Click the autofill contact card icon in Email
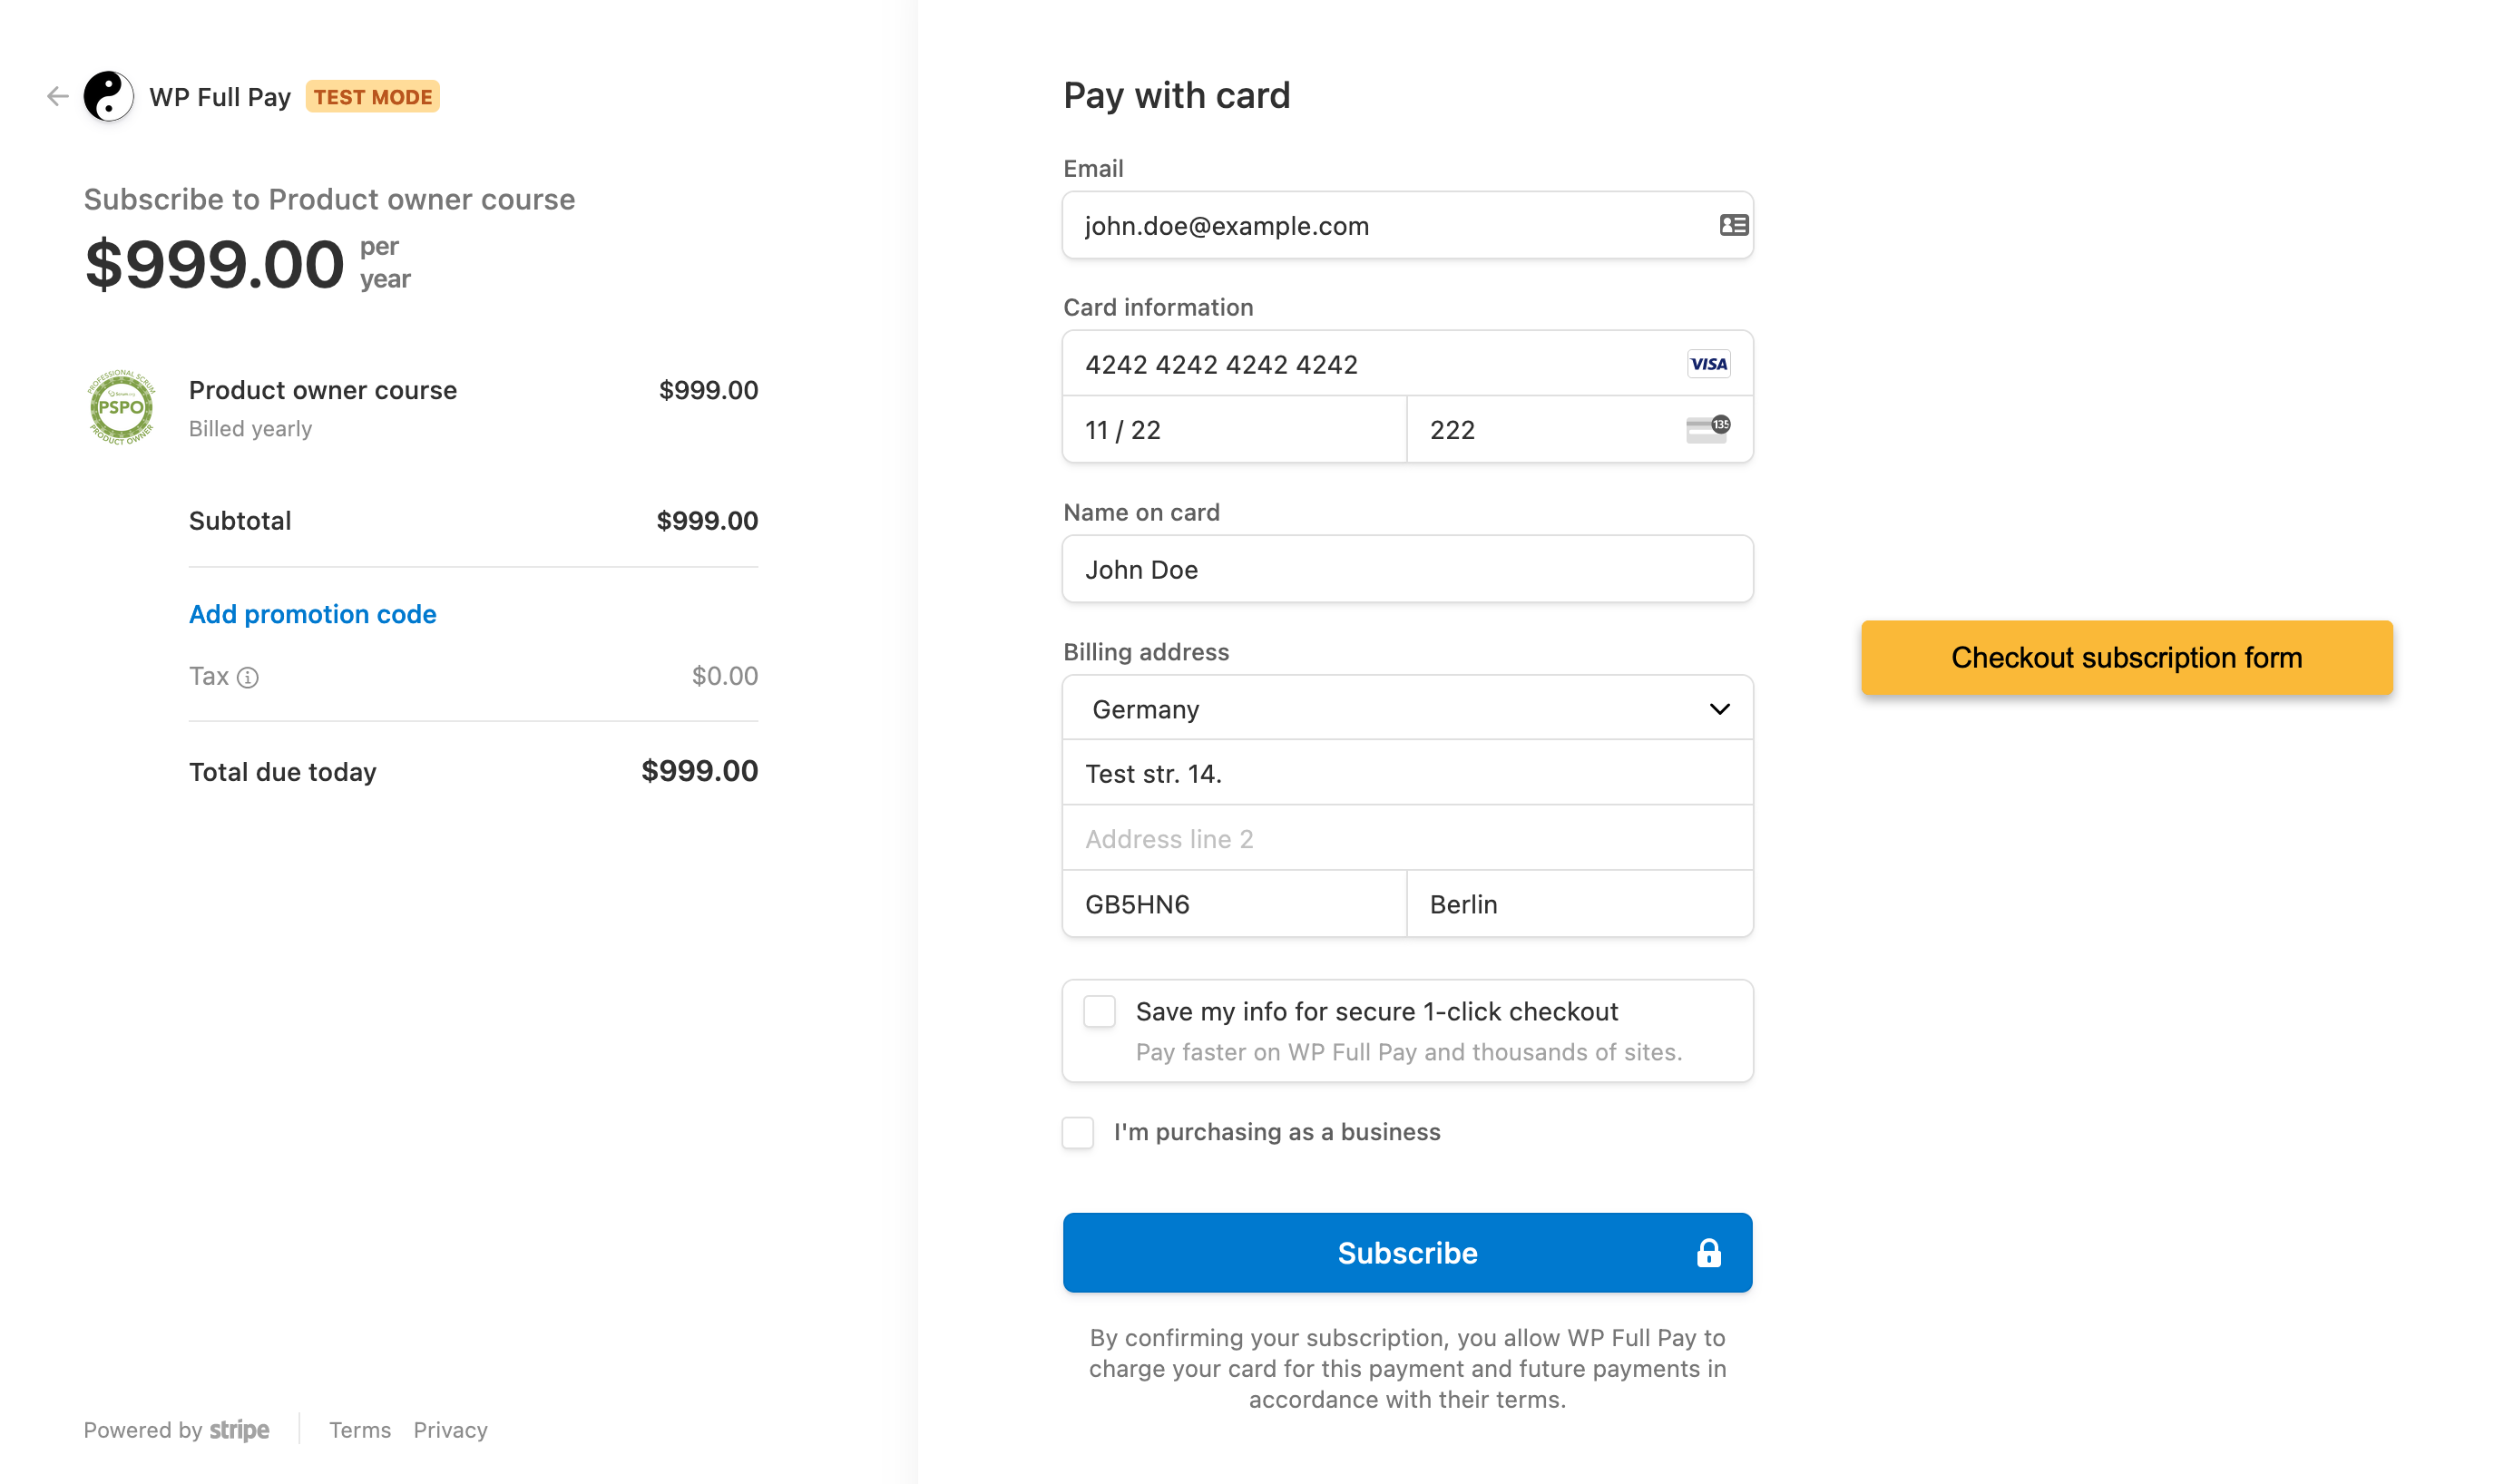Image resolution: width=2504 pixels, height=1484 pixels. 1733,226
